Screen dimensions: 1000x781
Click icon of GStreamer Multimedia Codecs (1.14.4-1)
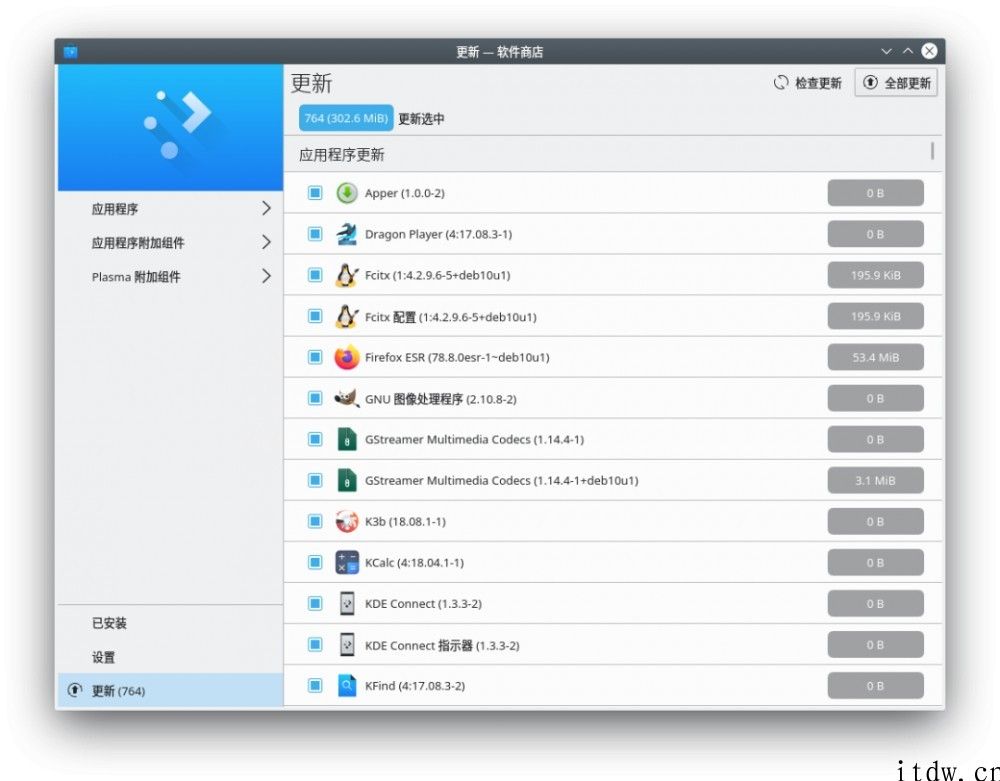tap(346, 439)
